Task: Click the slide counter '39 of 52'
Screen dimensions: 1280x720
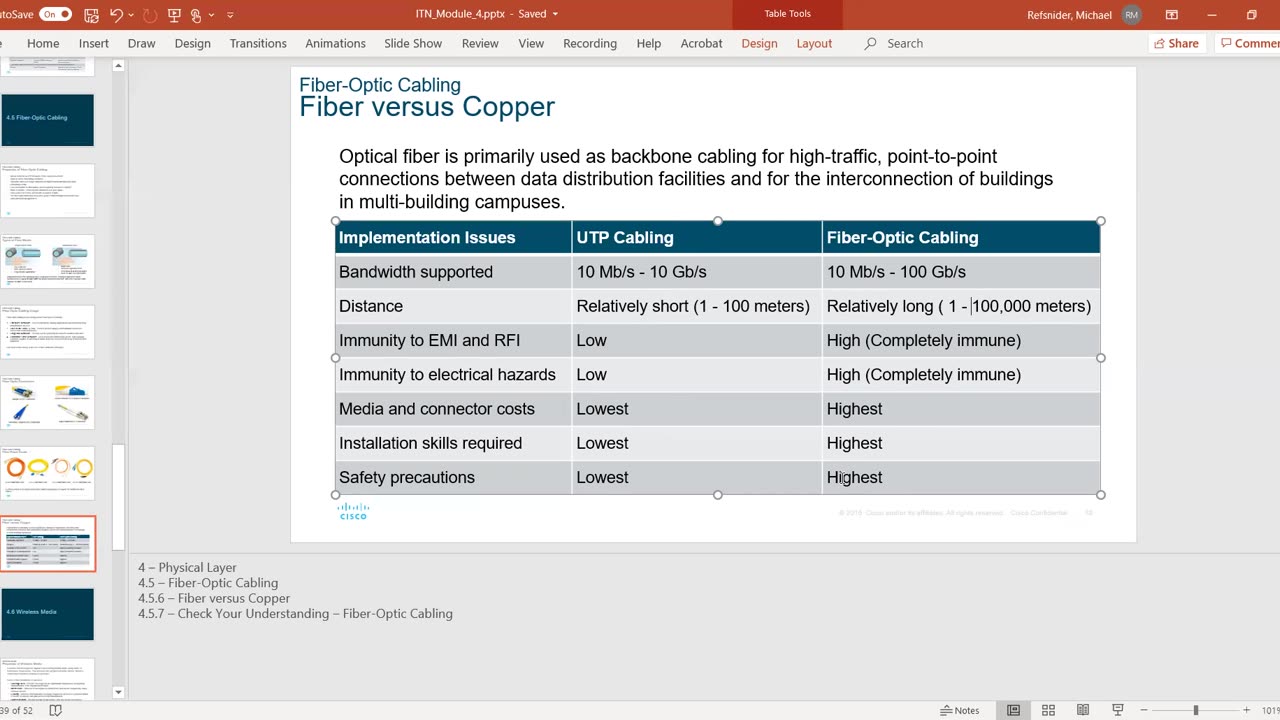Action: (x=16, y=710)
